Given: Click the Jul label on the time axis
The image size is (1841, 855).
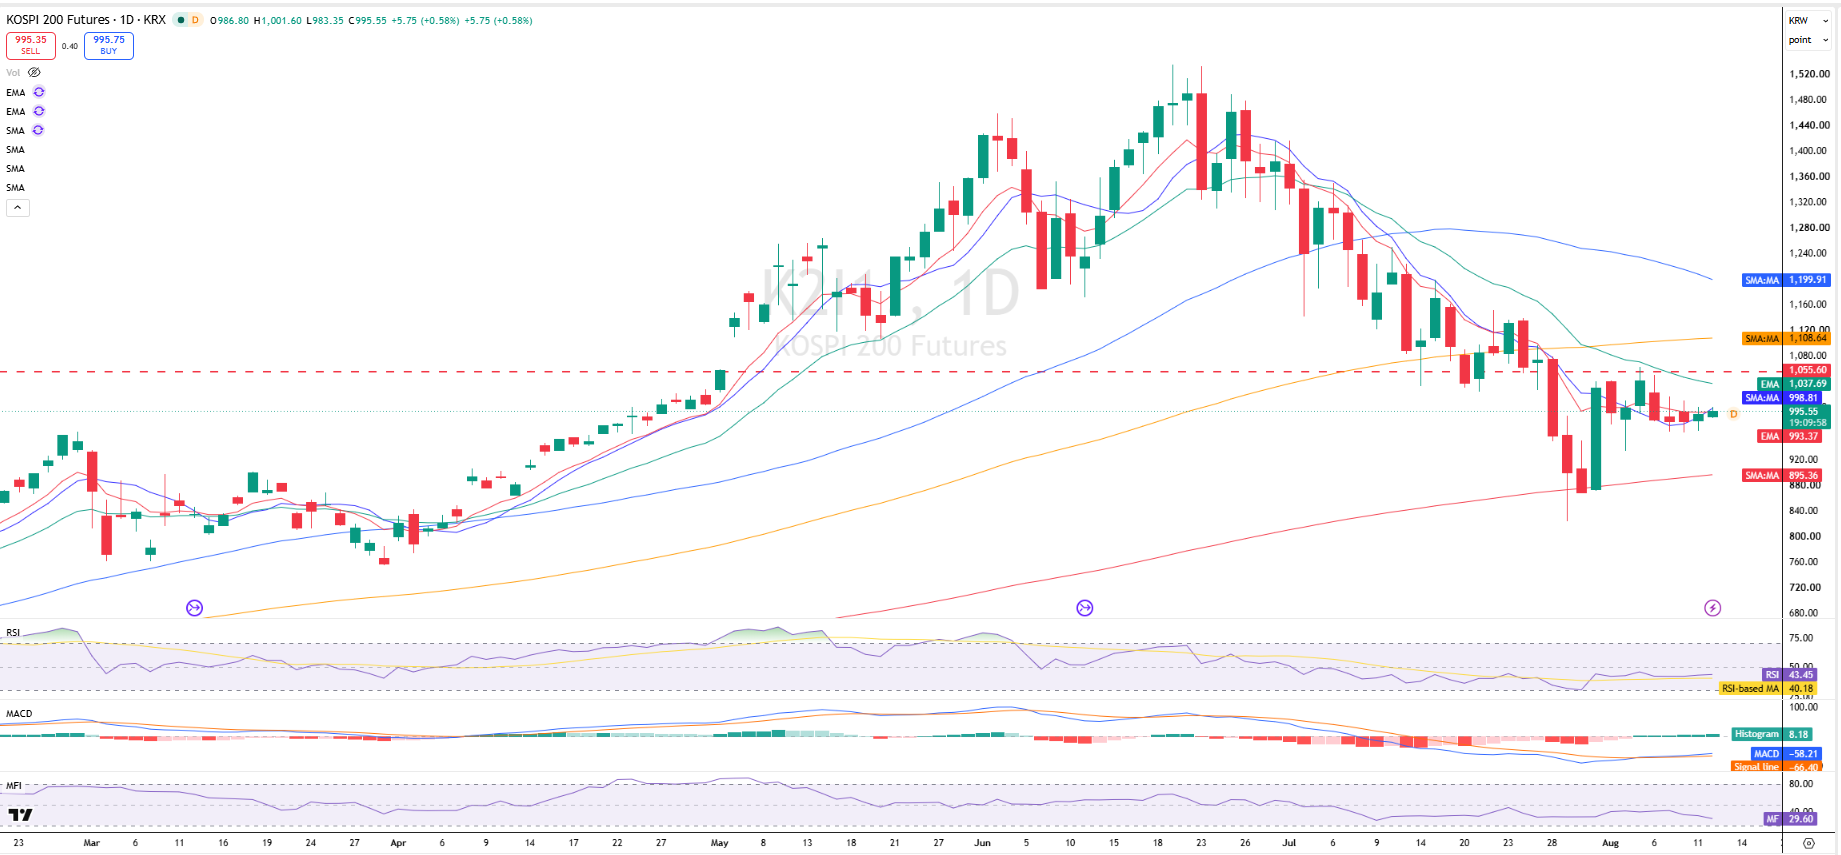Looking at the screenshot, I should pyautogui.click(x=1289, y=843).
